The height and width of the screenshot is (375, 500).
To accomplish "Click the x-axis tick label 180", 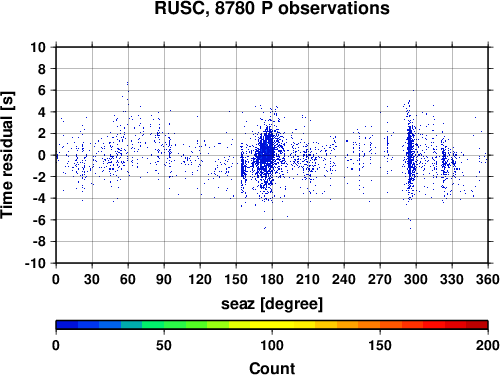I will (x=272, y=279).
